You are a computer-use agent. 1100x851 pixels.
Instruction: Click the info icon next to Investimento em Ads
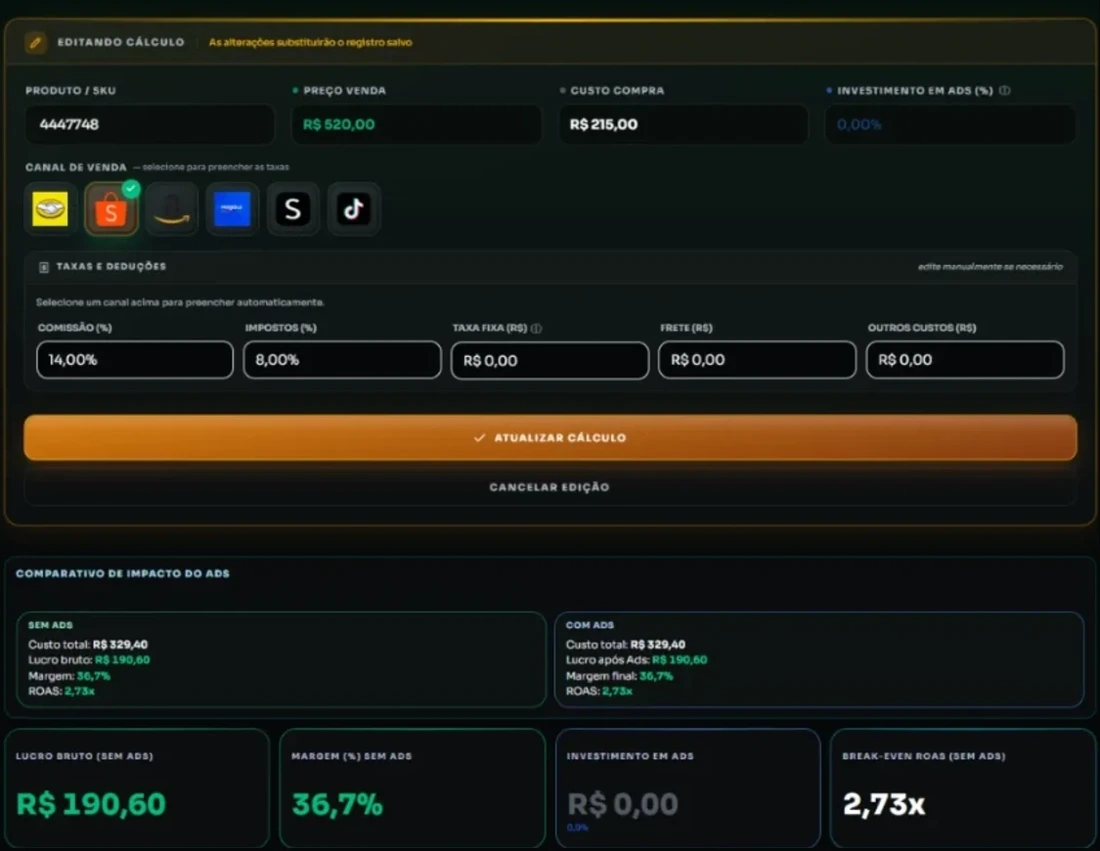(1005, 91)
